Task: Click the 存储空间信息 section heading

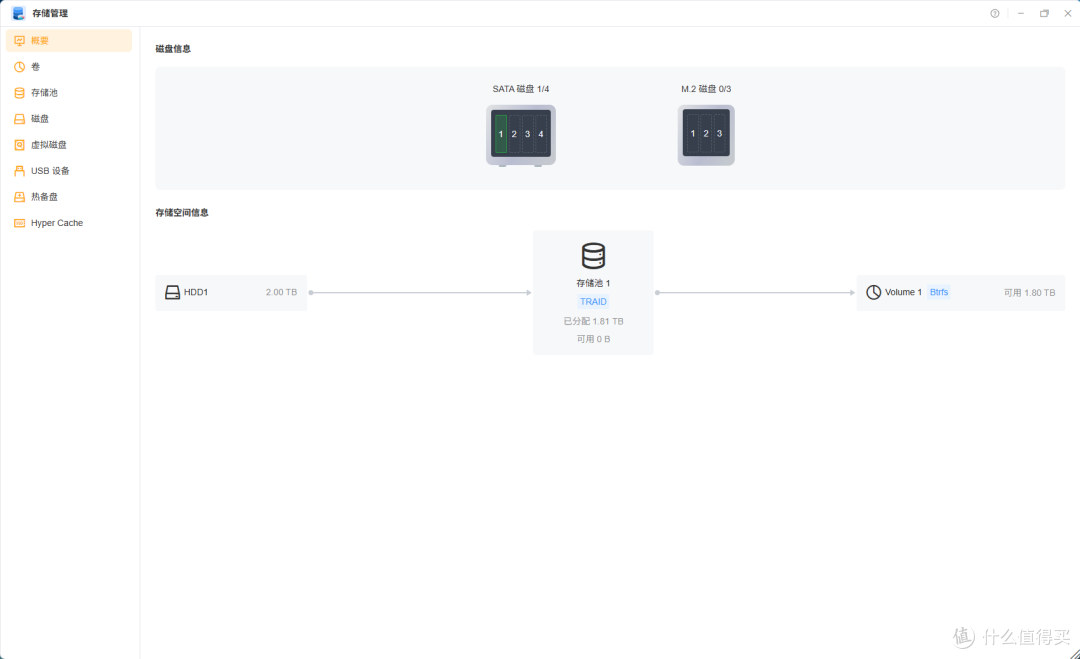Action: 182,213
